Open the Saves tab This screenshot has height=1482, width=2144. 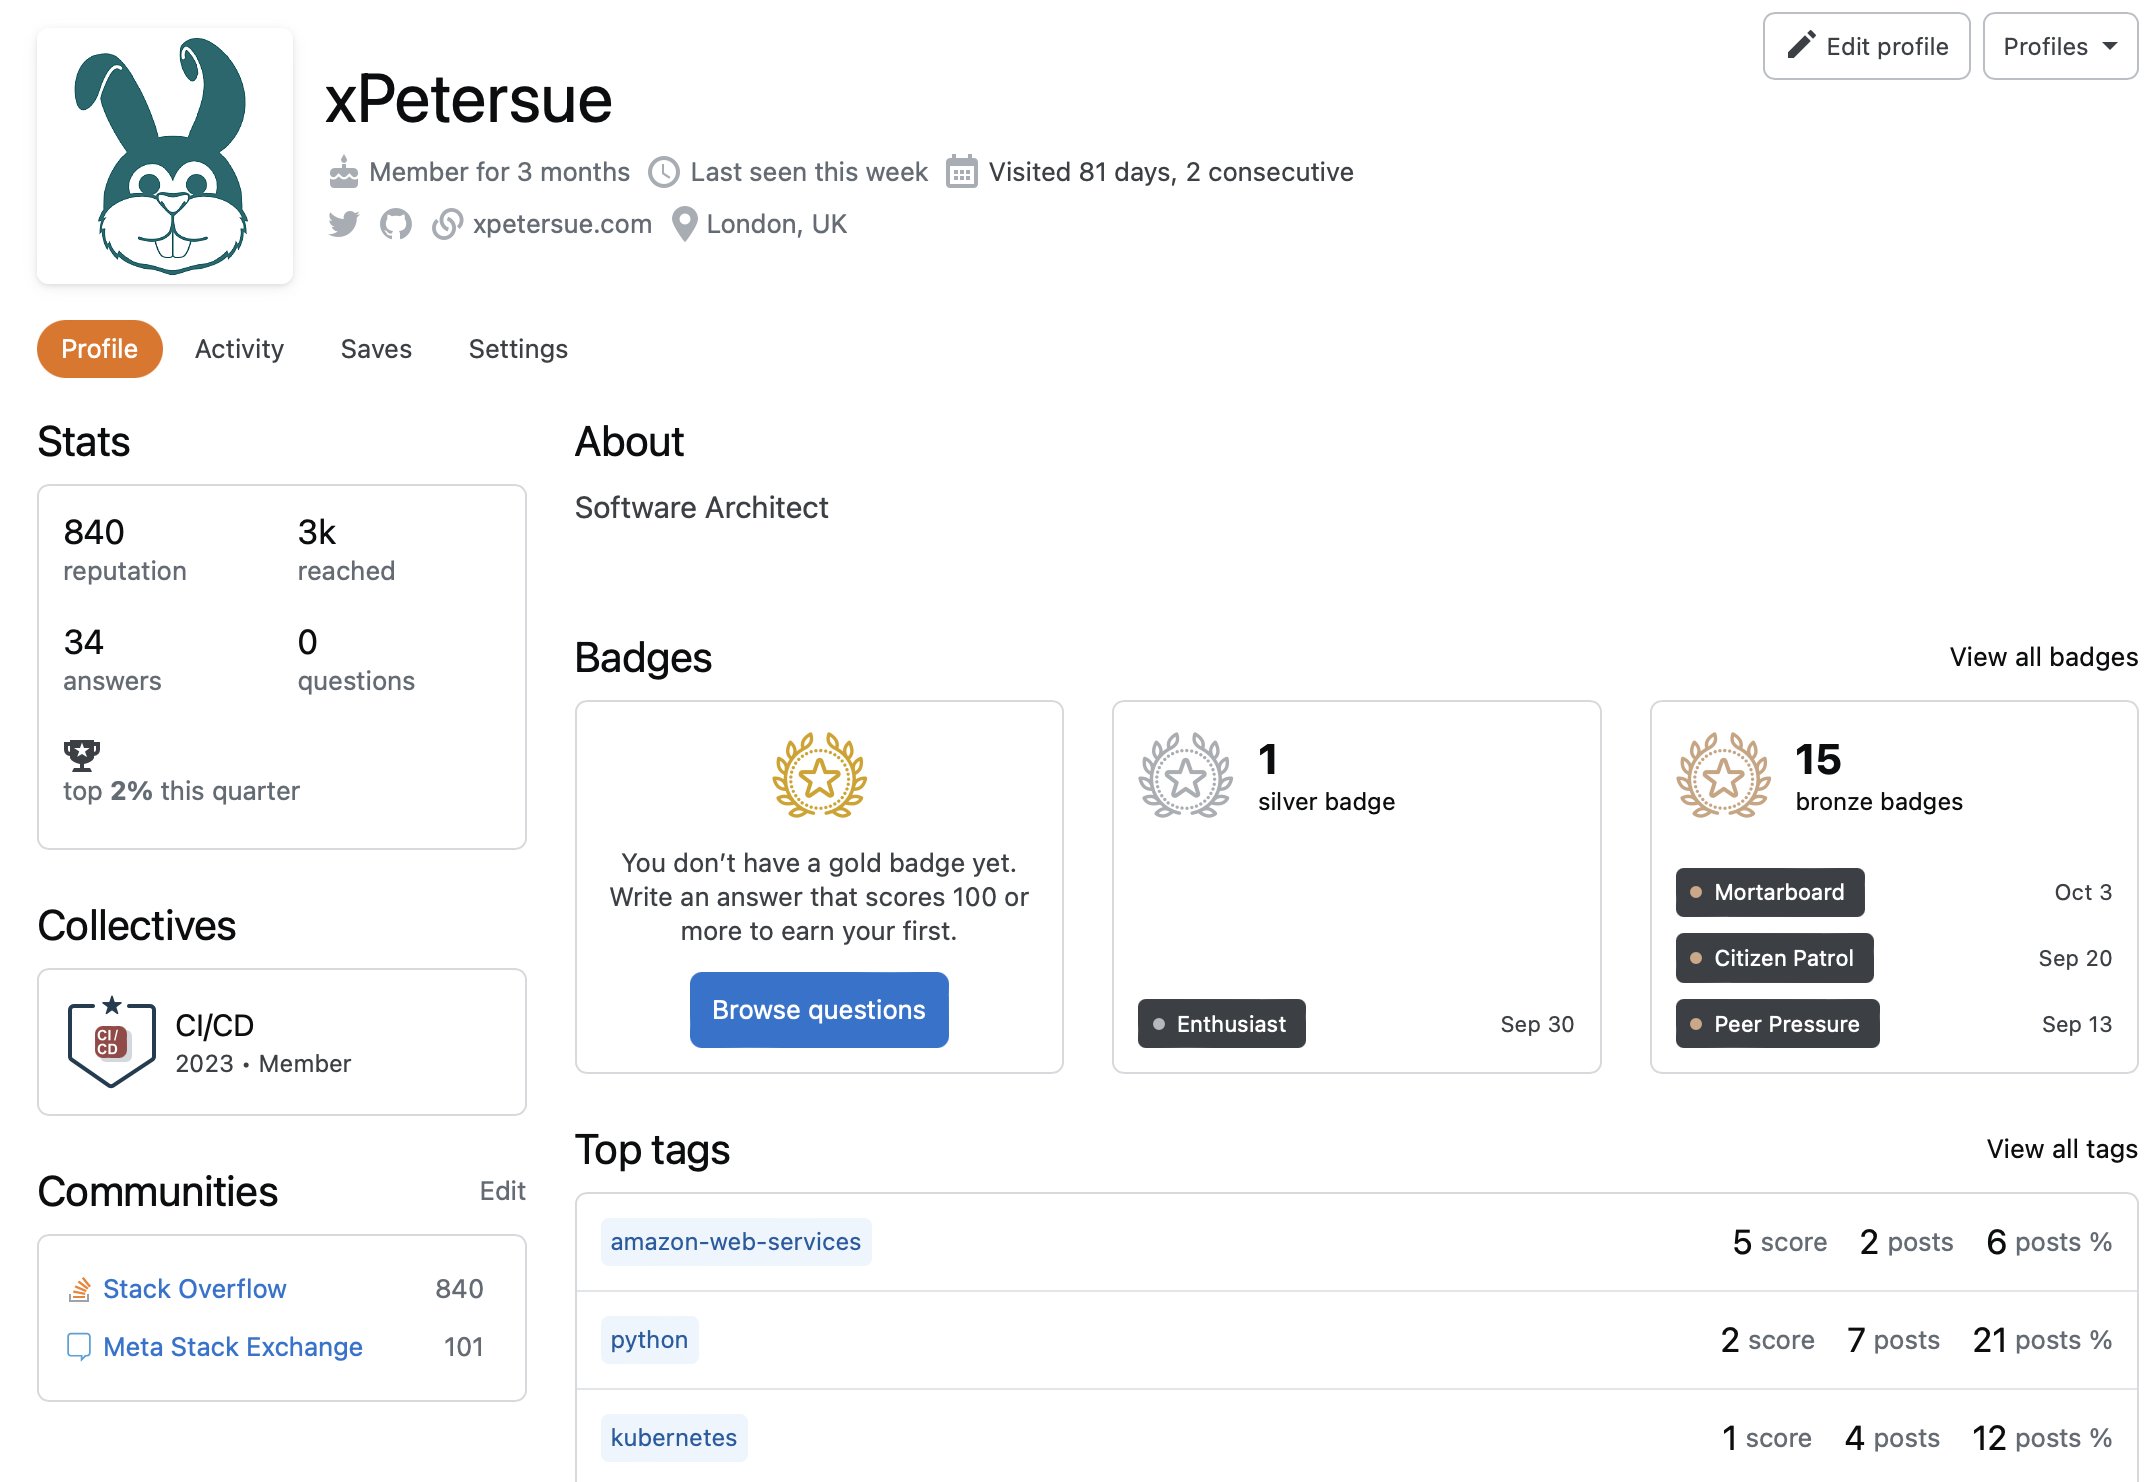point(376,349)
